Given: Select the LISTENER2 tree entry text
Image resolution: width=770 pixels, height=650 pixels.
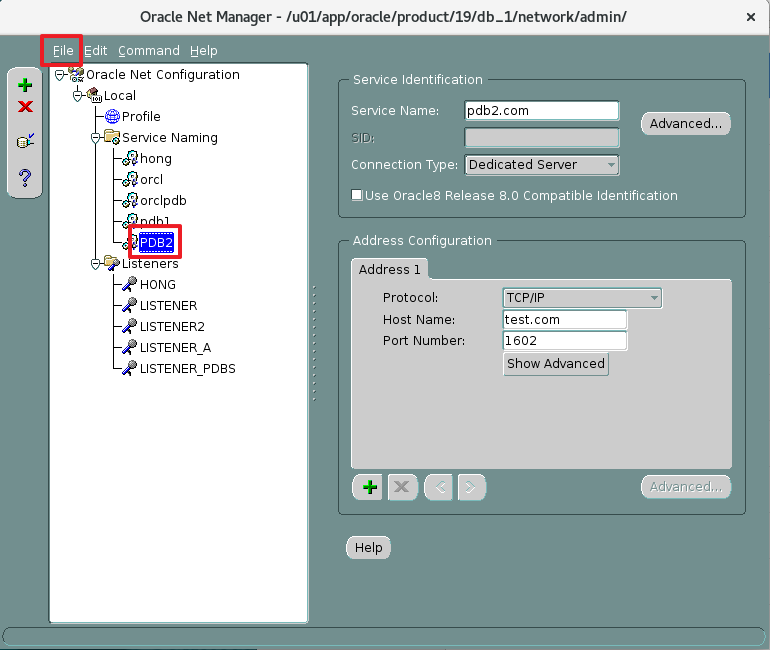Looking at the screenshot, I should coord(172,326).
